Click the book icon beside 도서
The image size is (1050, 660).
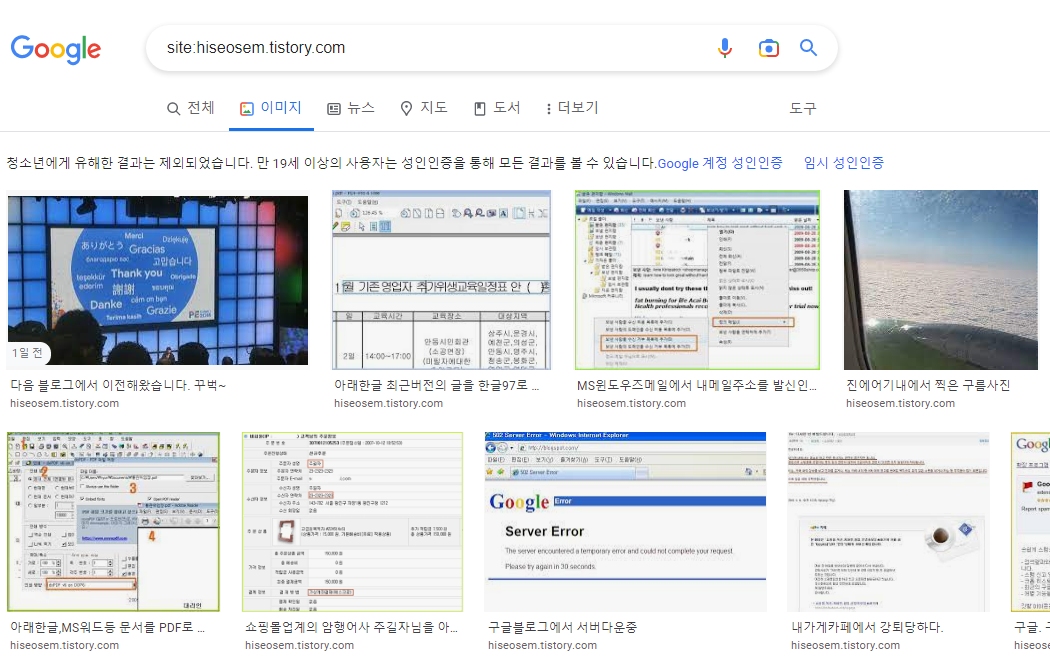(479, 108)
